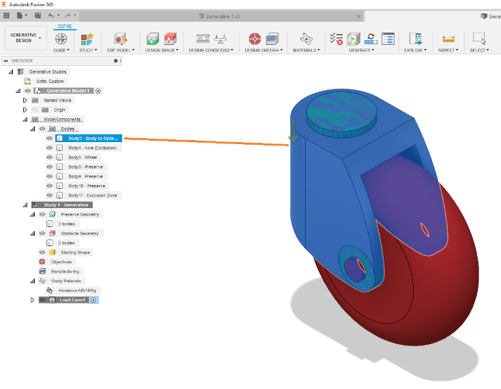Choose the Obstacle Geometry red icon
Image resolution: width=501 pixels, height=389 pixels.
click(x=170, y=39)
